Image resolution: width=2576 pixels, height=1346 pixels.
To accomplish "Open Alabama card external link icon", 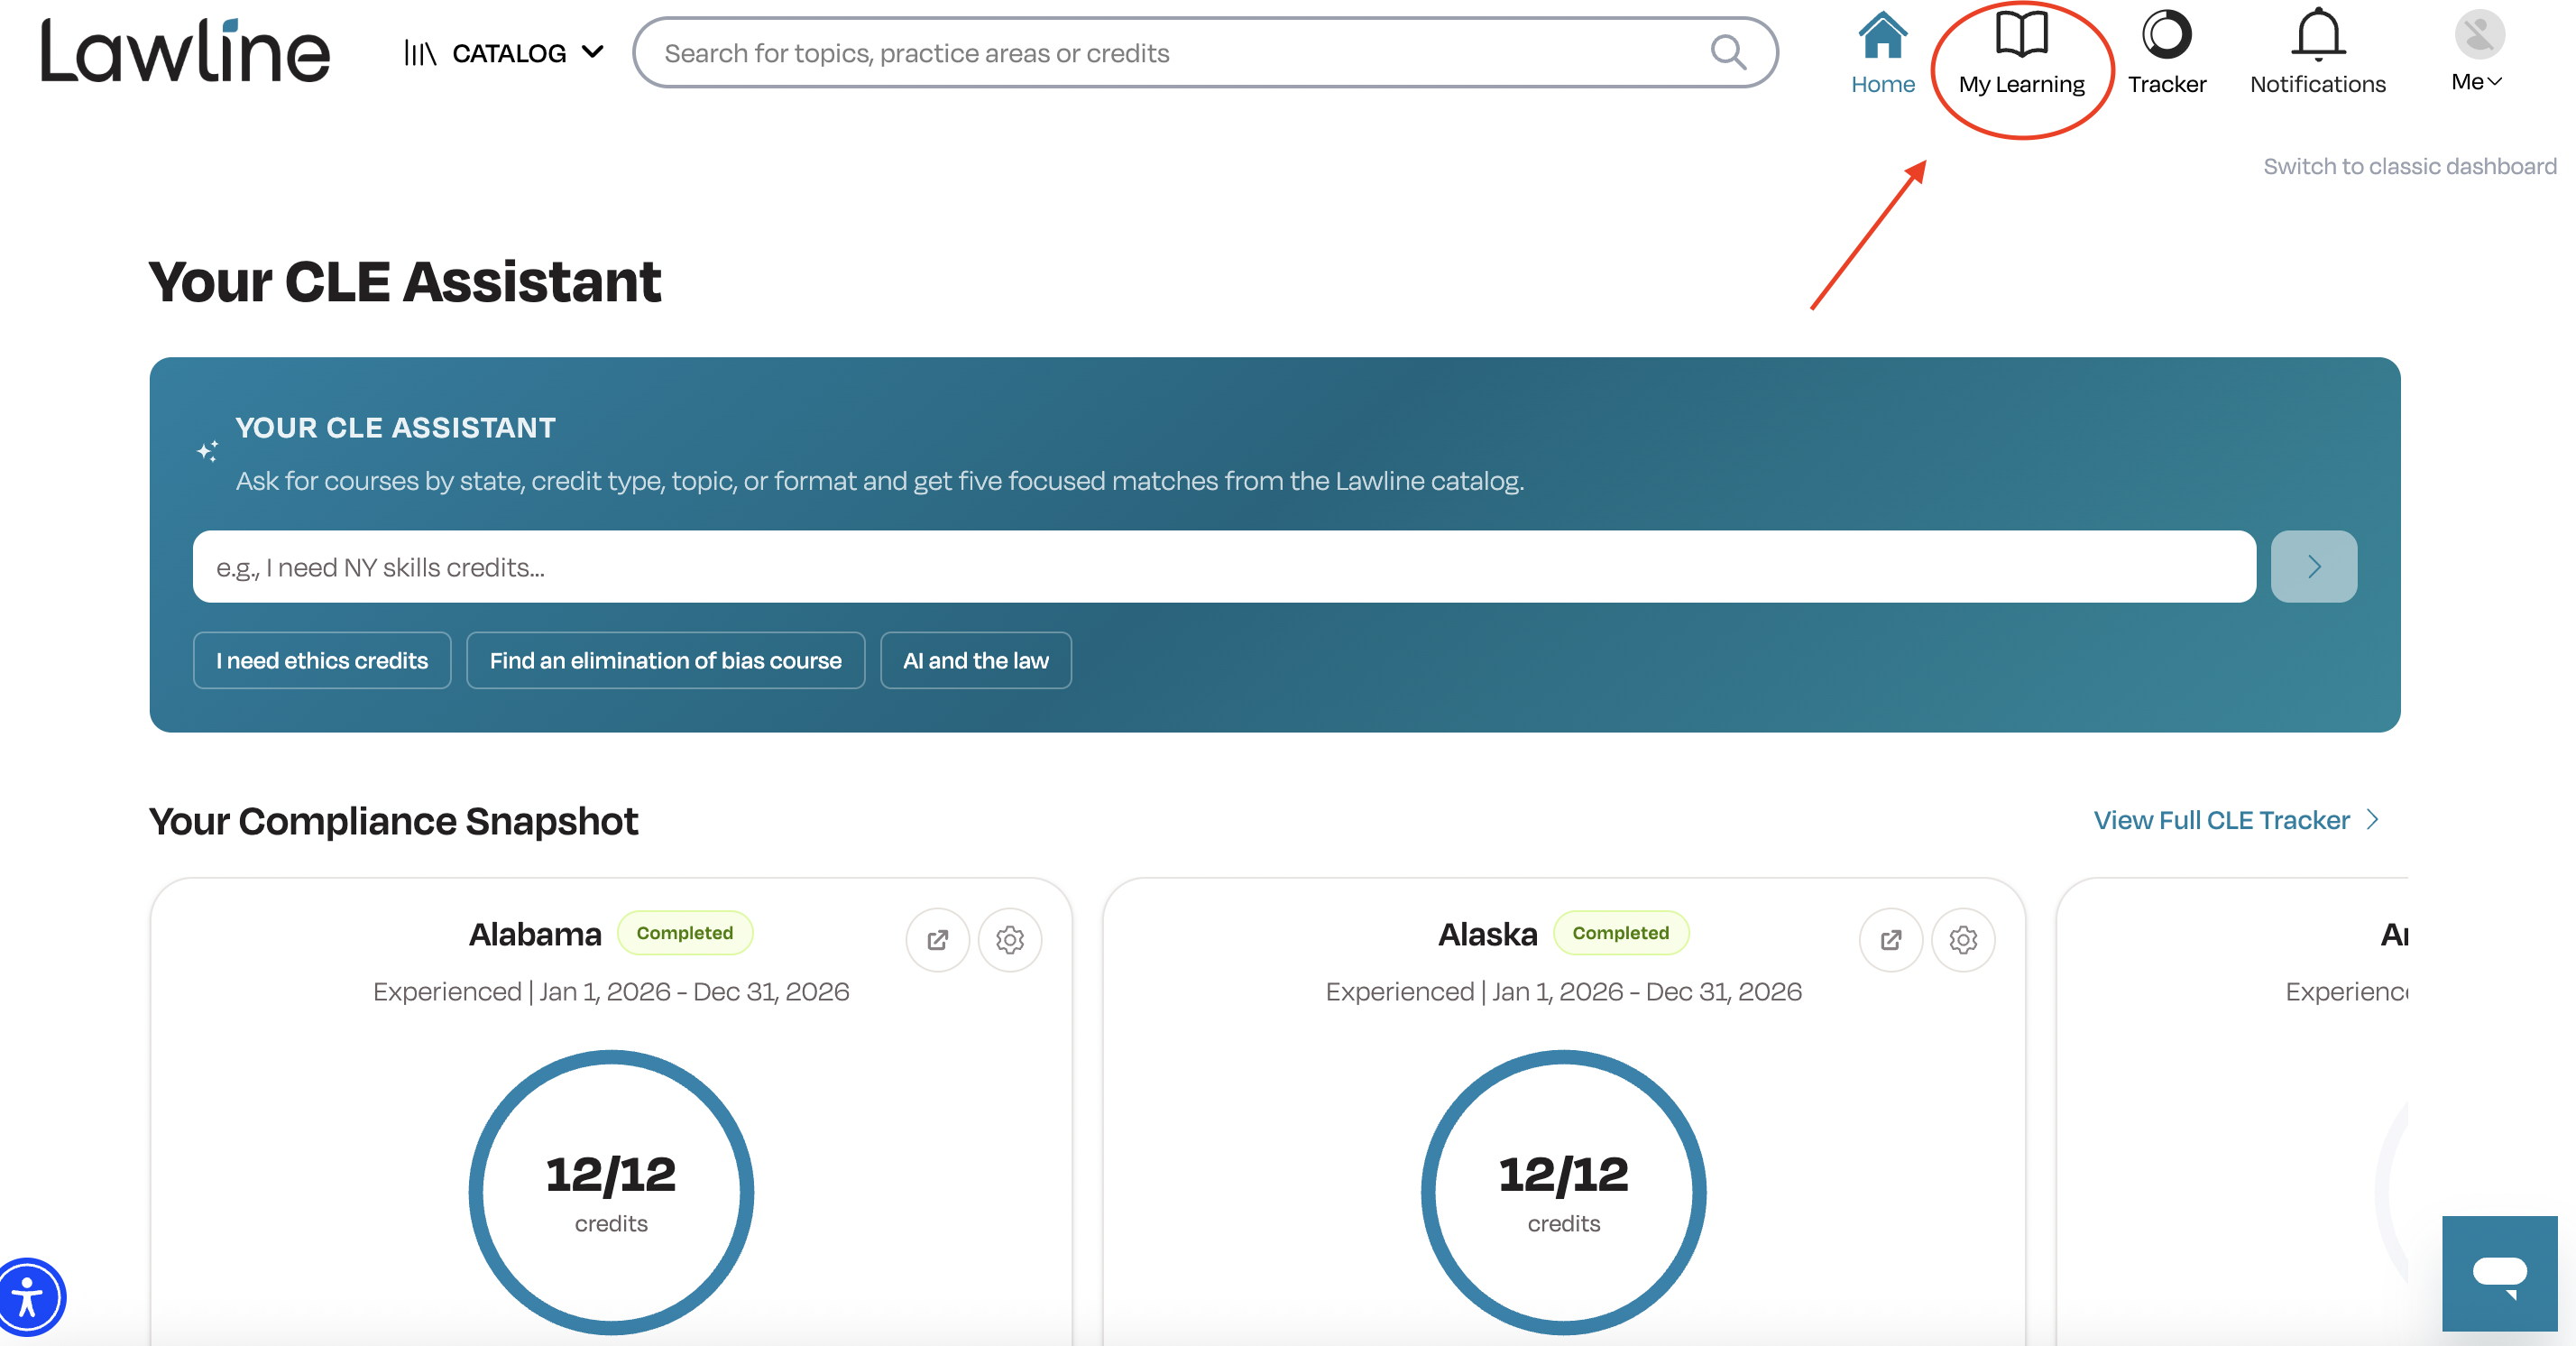I will point(938,940).
